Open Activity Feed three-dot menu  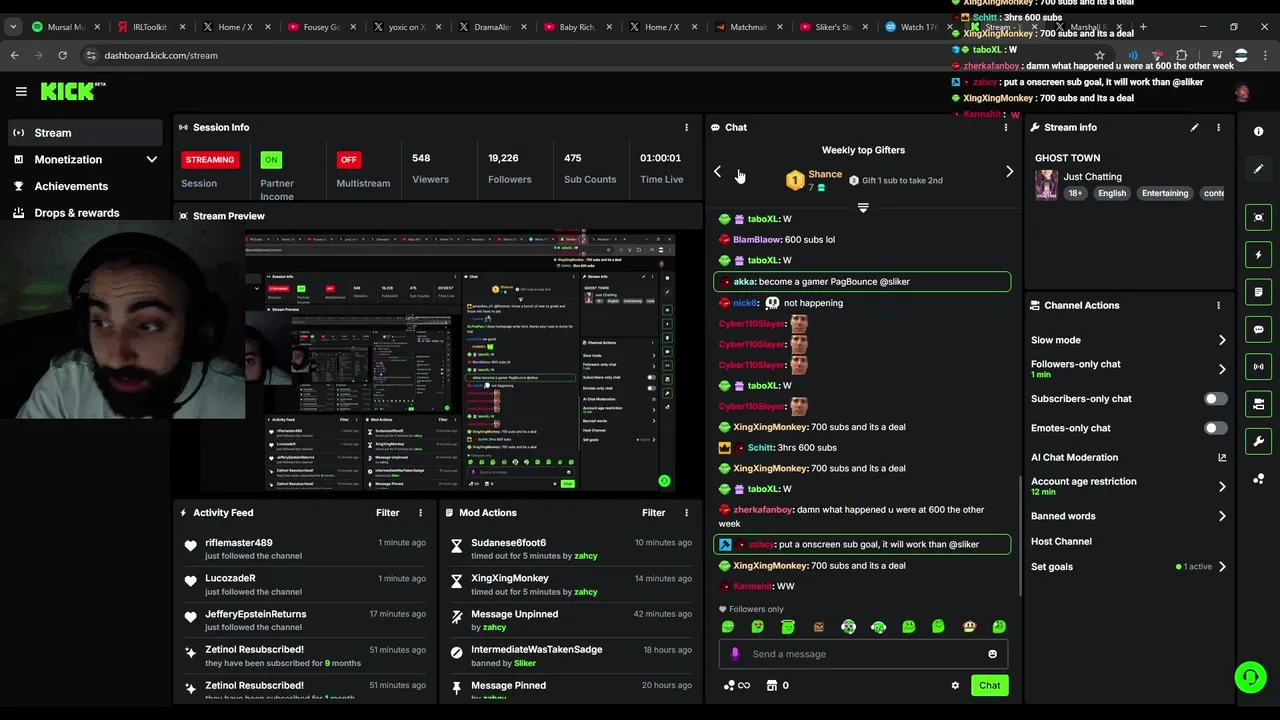click(x=420, y=512)
